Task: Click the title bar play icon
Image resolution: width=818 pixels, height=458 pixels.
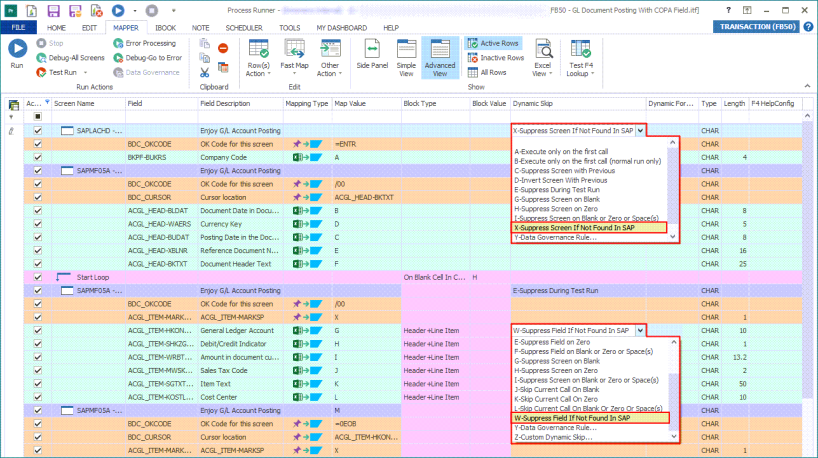Action: click(118, 10)
